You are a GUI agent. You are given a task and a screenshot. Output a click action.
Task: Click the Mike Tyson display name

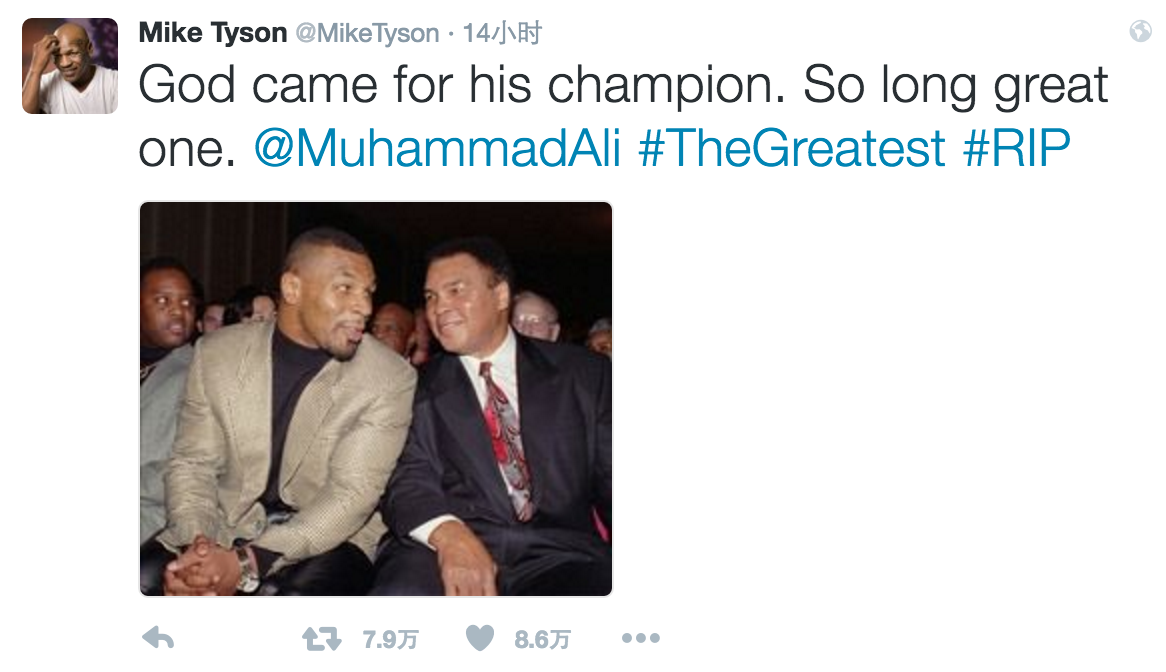click(212, 33)
